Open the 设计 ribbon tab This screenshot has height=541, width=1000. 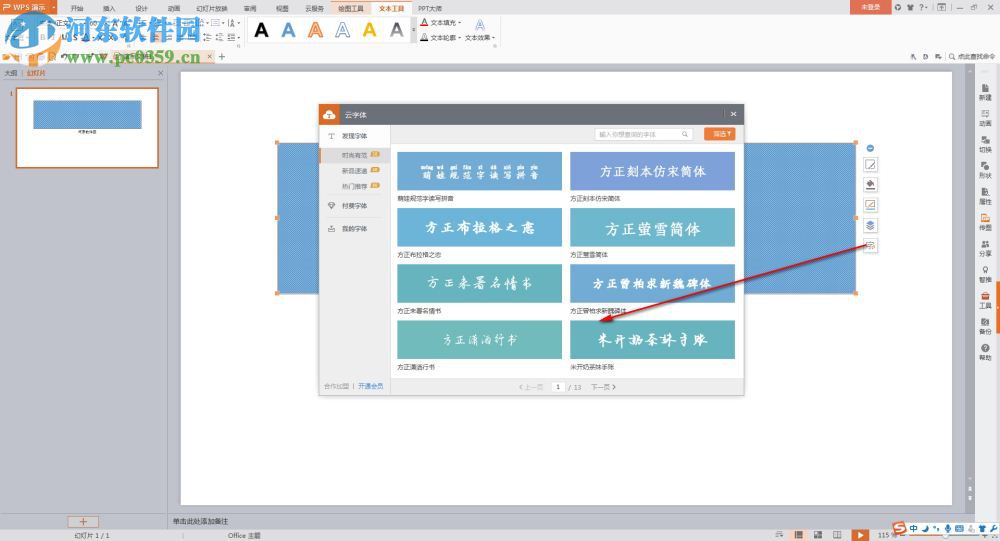tap(142, 8)
